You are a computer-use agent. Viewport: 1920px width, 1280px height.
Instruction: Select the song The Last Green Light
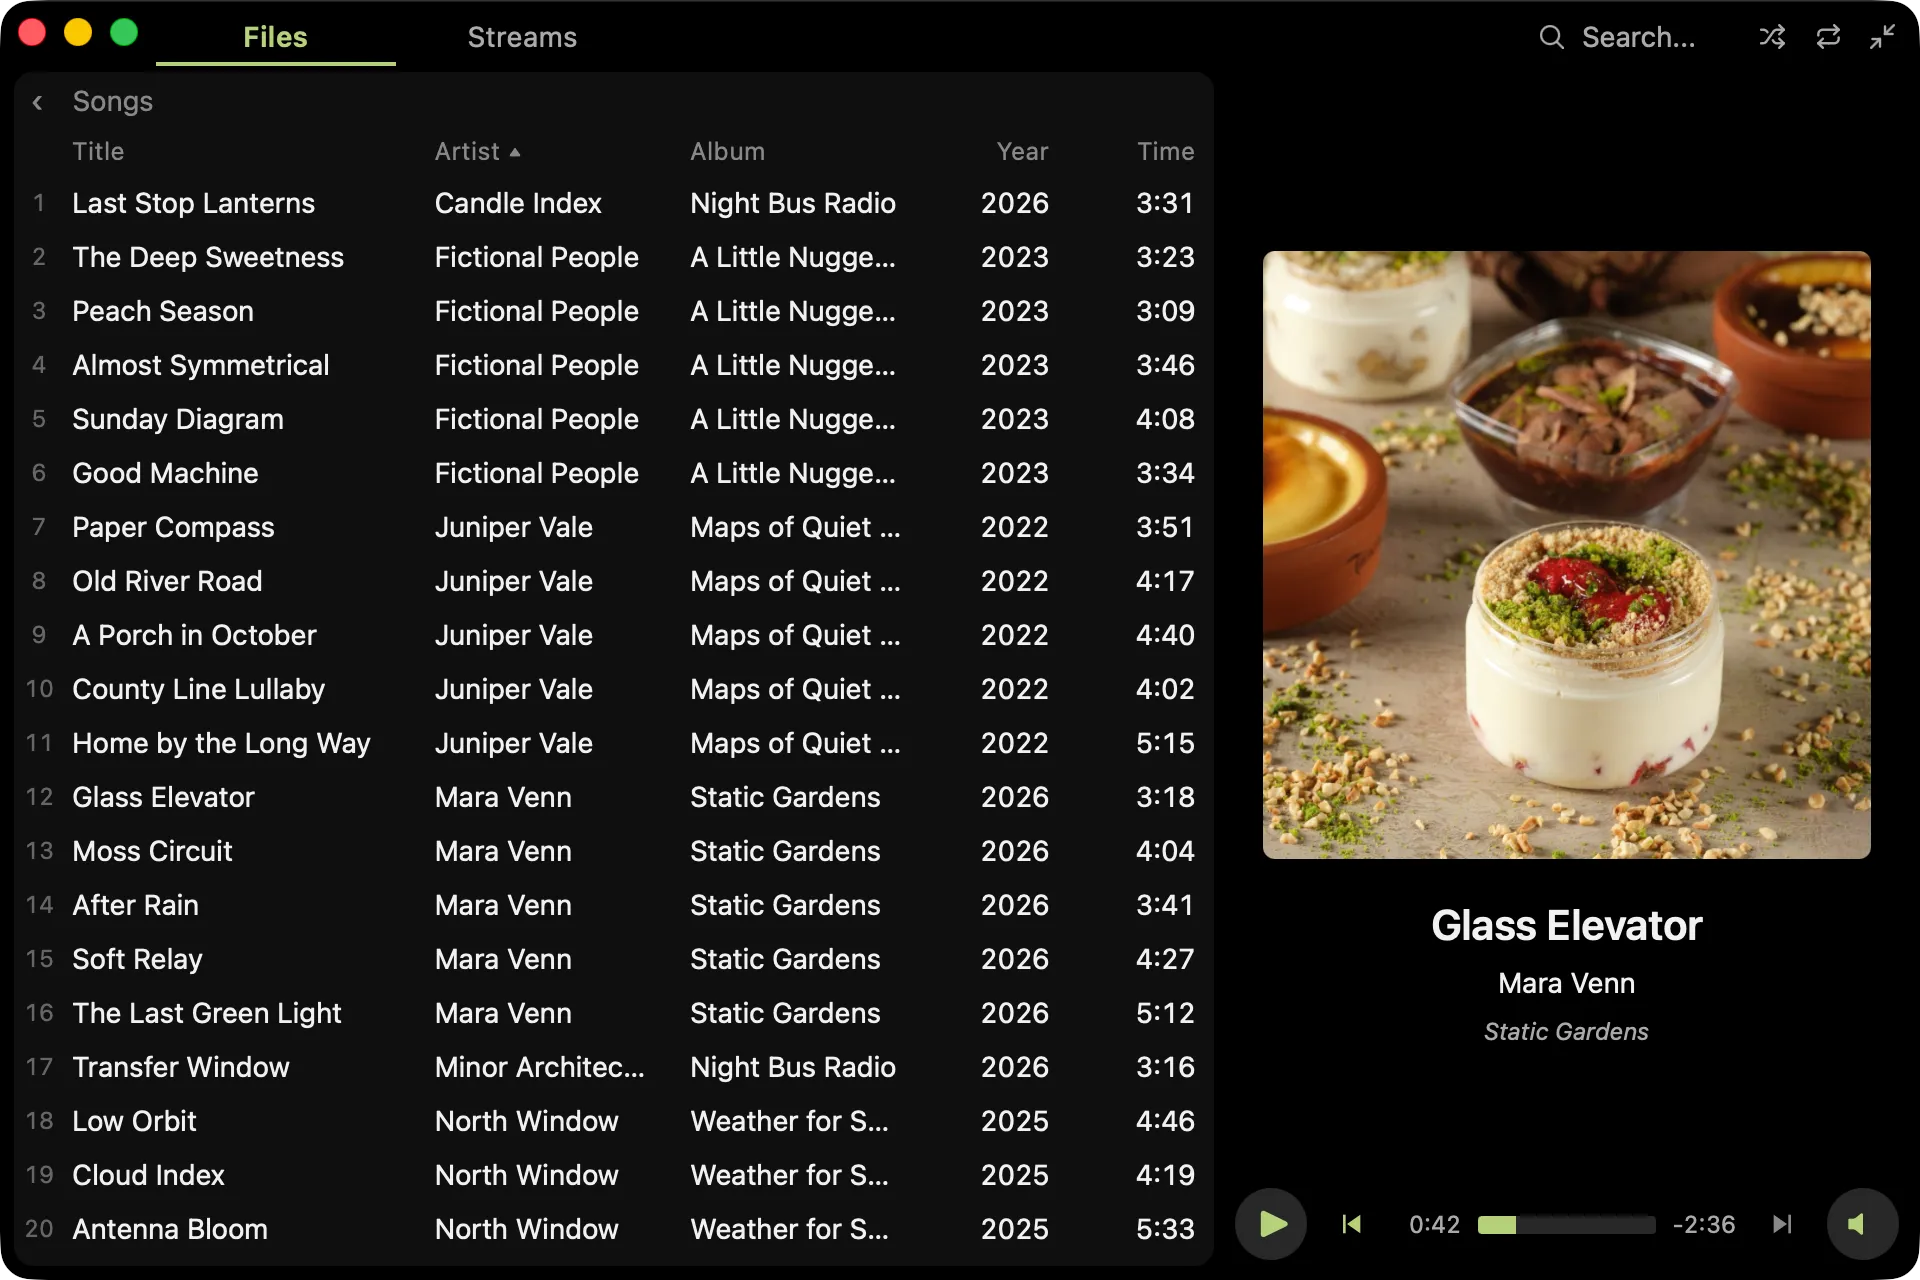pyautogui.click(x=614, y=1014)
